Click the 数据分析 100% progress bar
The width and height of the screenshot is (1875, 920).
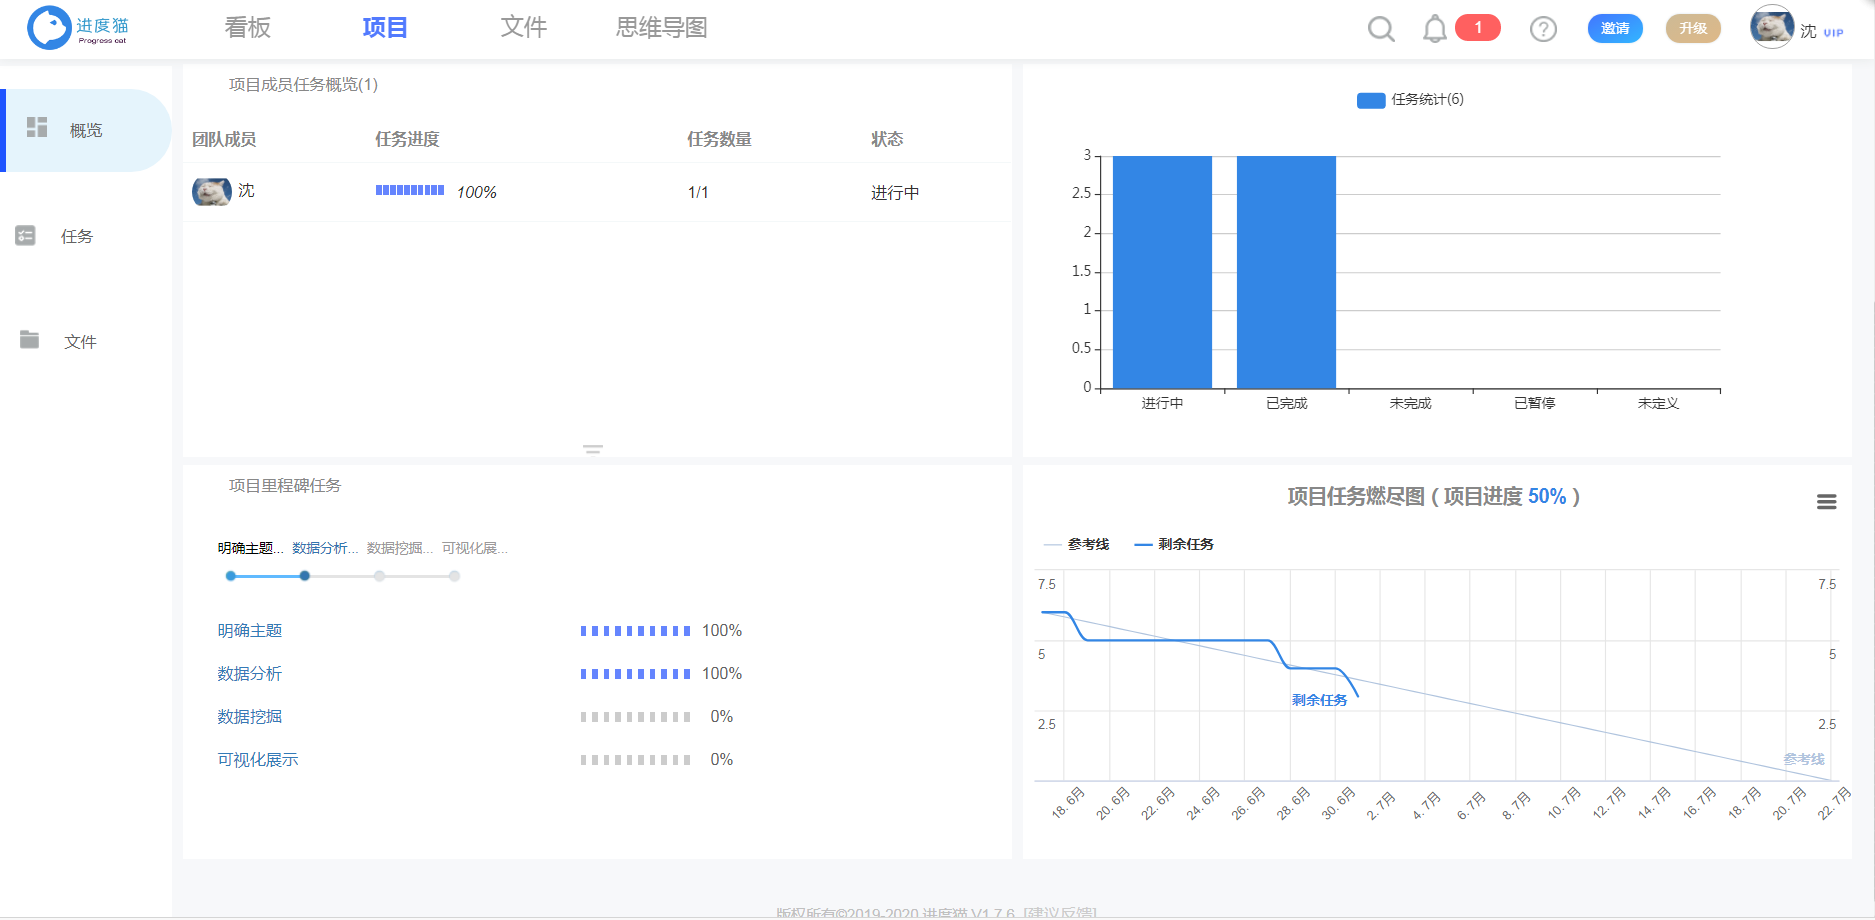(636, 674)
